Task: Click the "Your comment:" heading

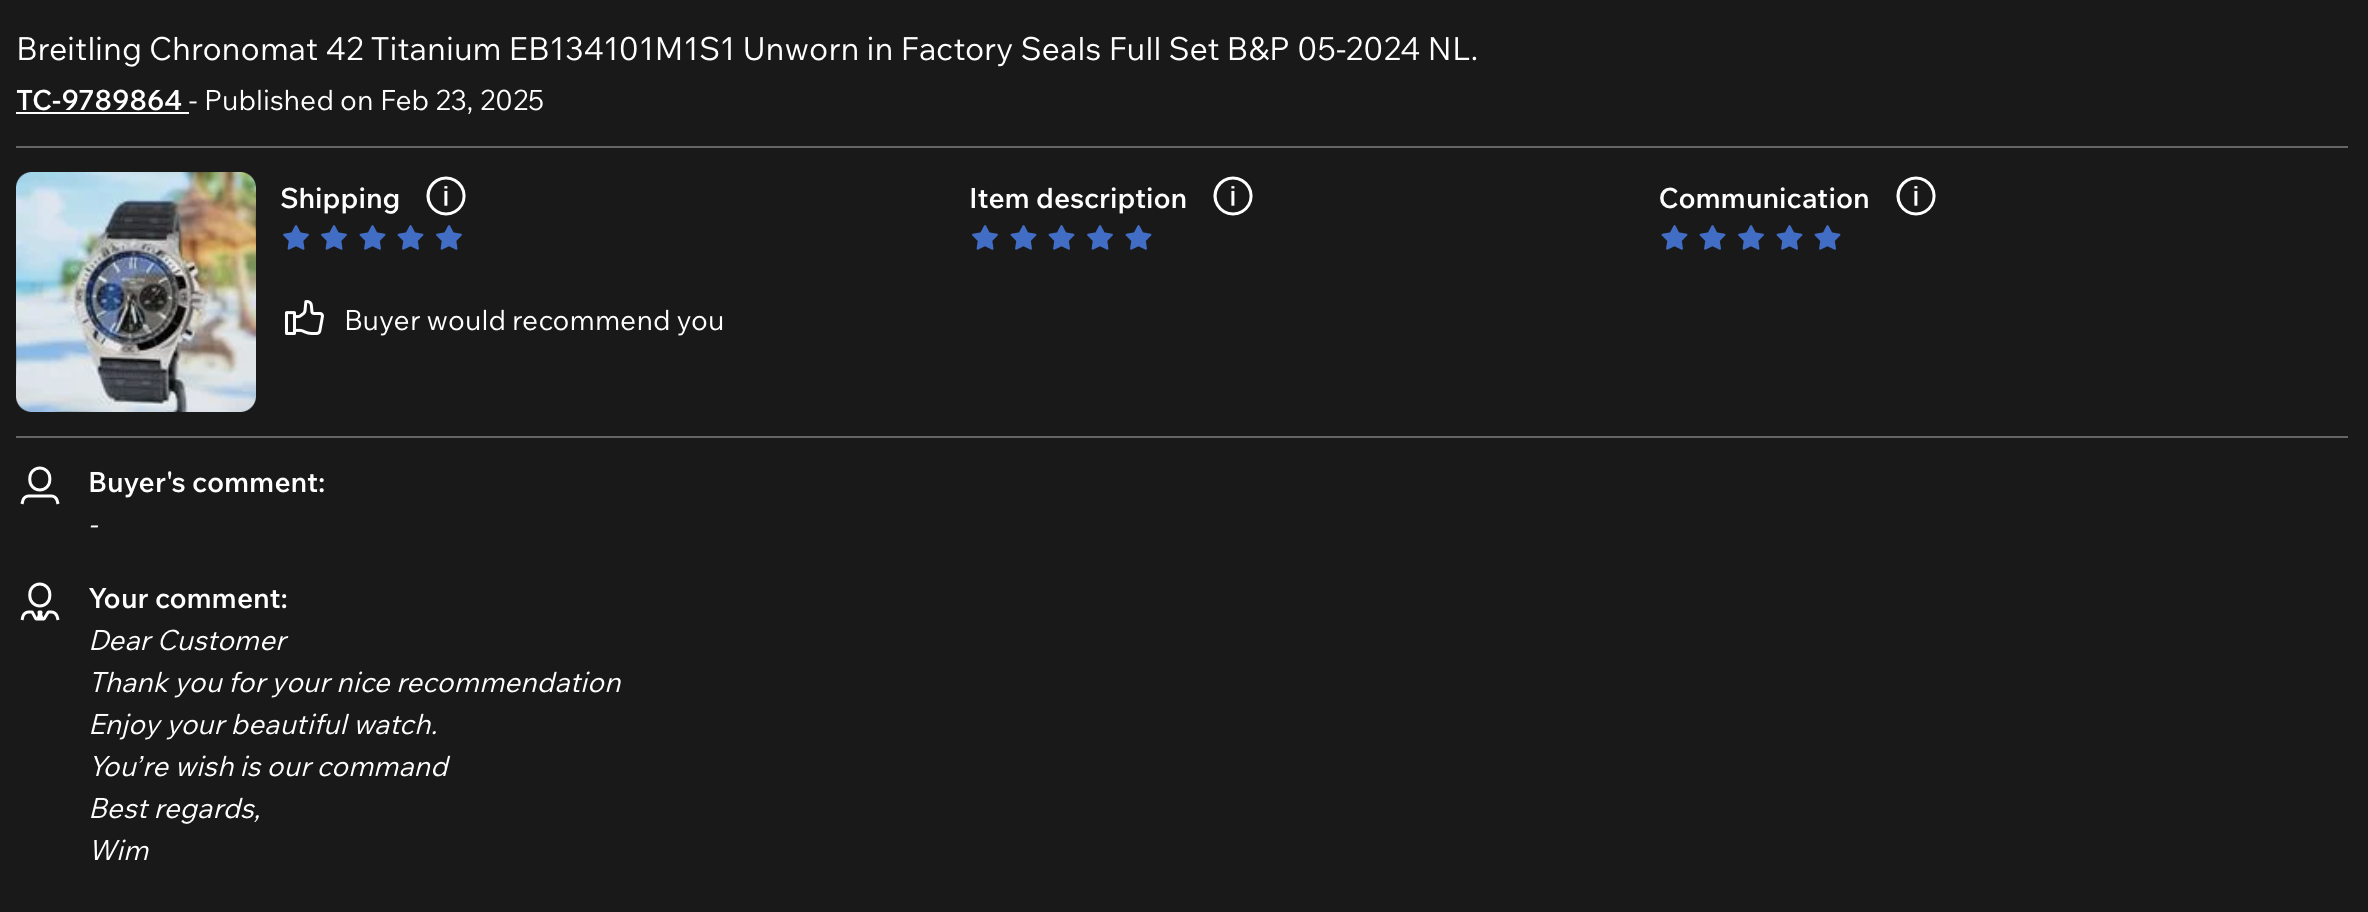Action: click(188, 599)
